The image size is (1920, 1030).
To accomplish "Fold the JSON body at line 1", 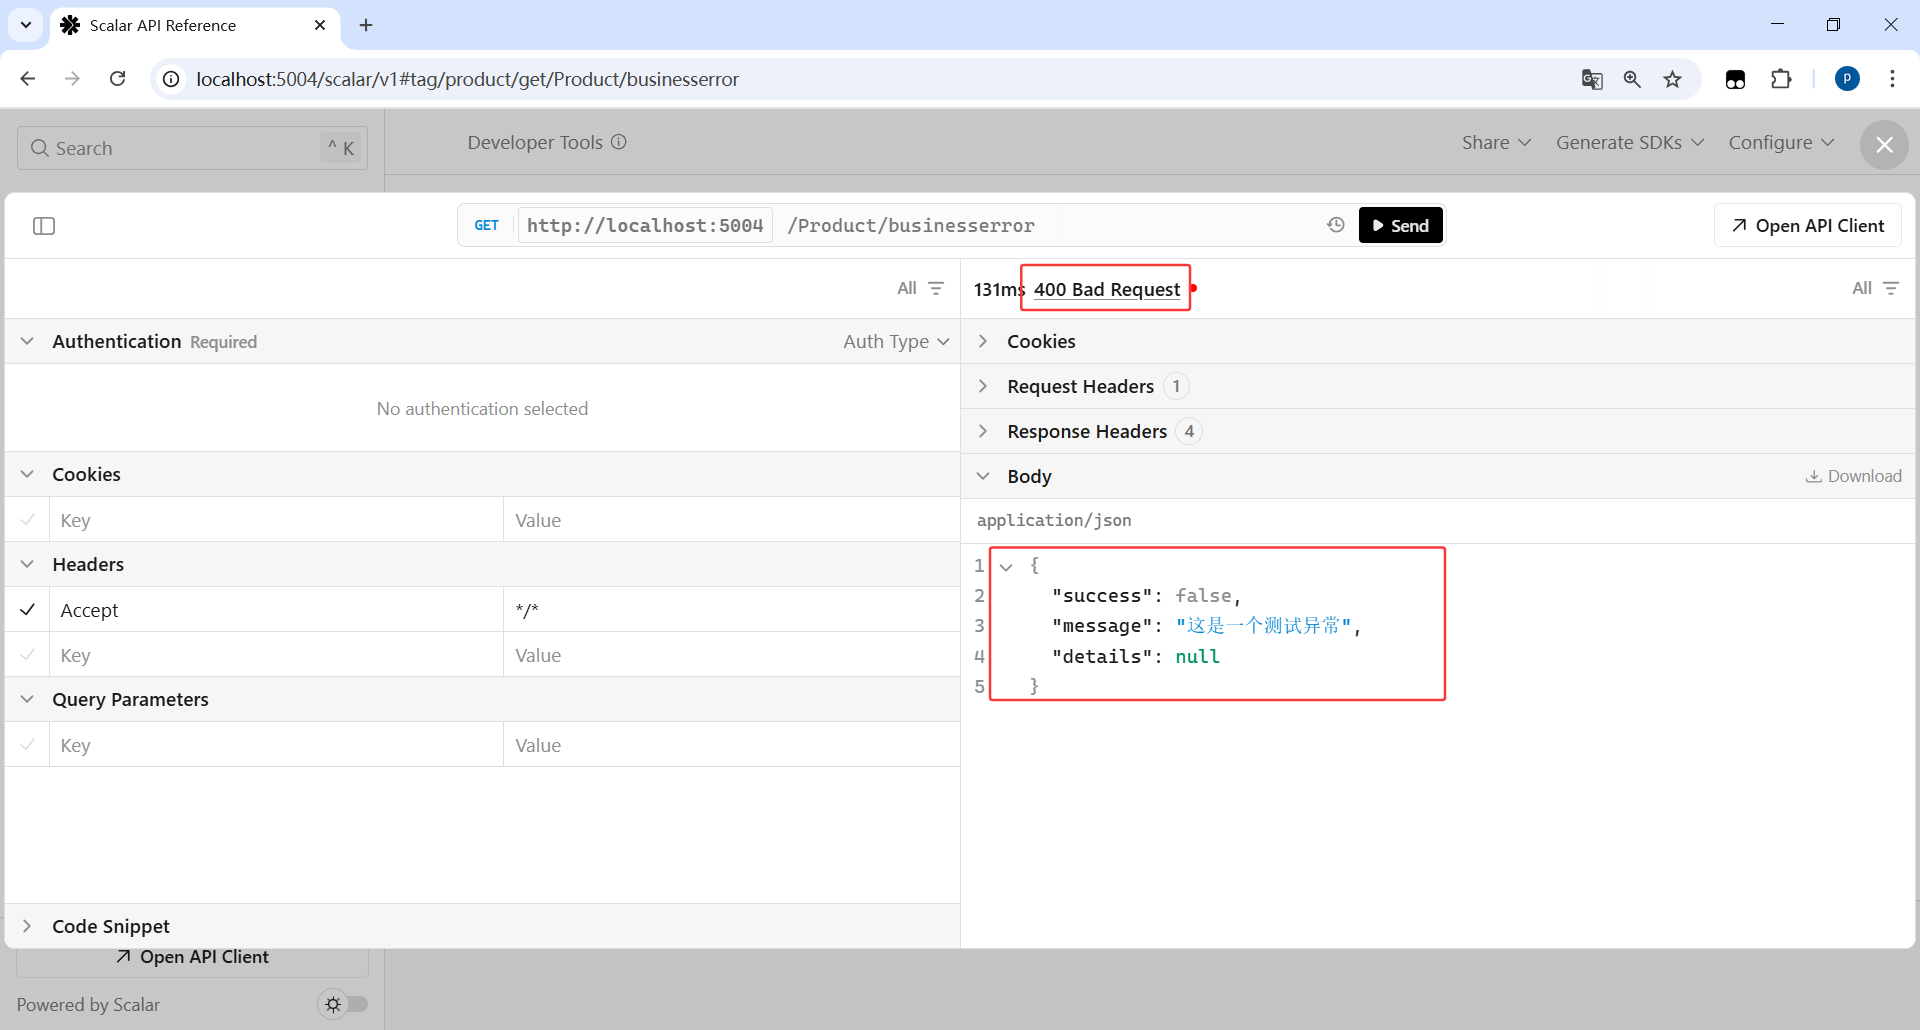I will (x=1006, y=567).
